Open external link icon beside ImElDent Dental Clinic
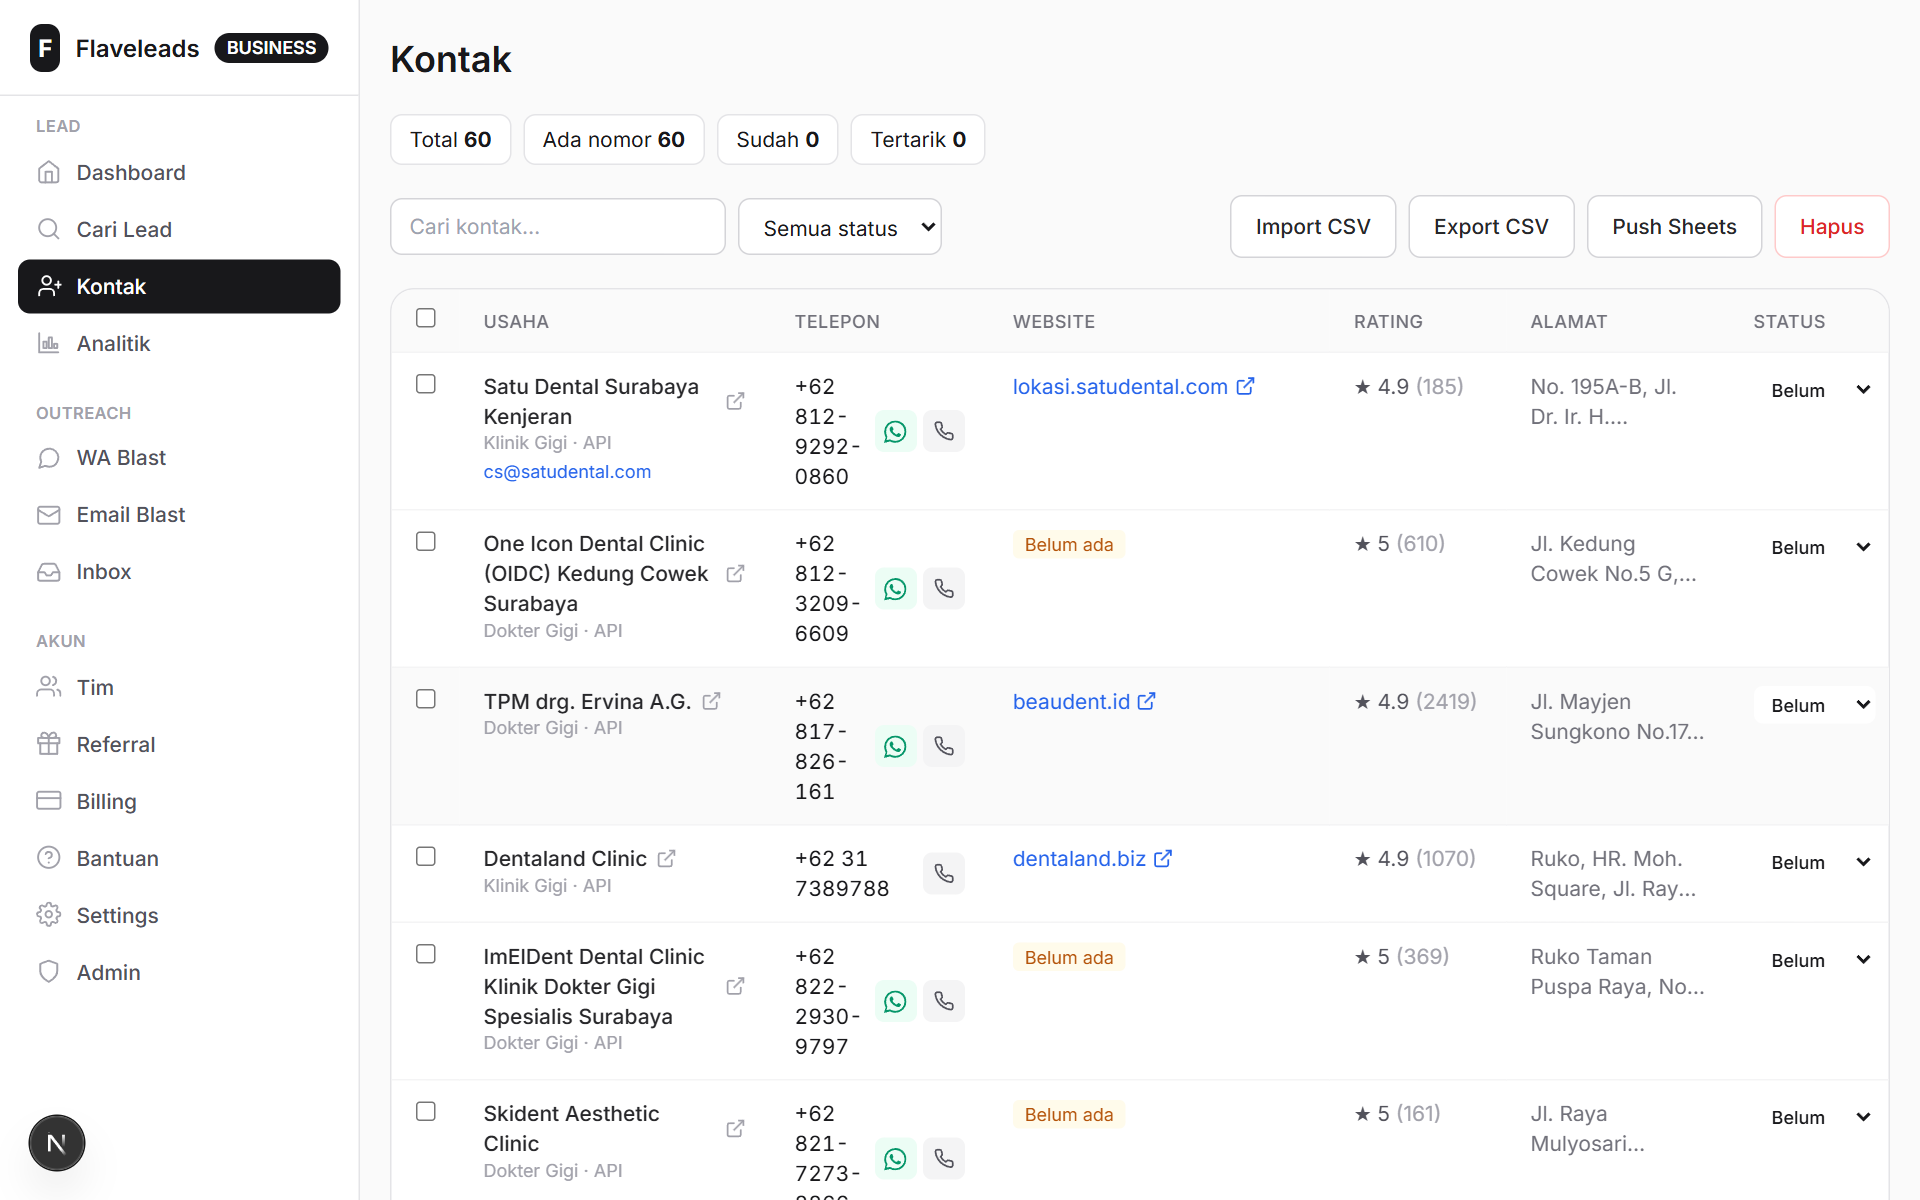1920x1200 pixels. [x=735, y=986]
